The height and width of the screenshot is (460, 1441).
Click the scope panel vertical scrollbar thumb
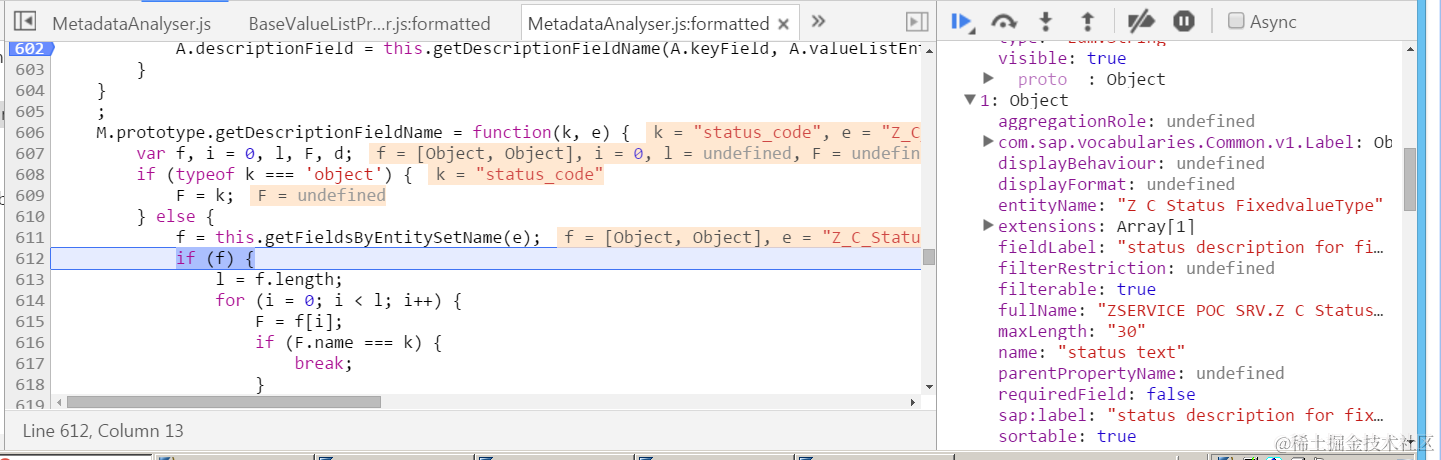click(x=1410, y=179)
